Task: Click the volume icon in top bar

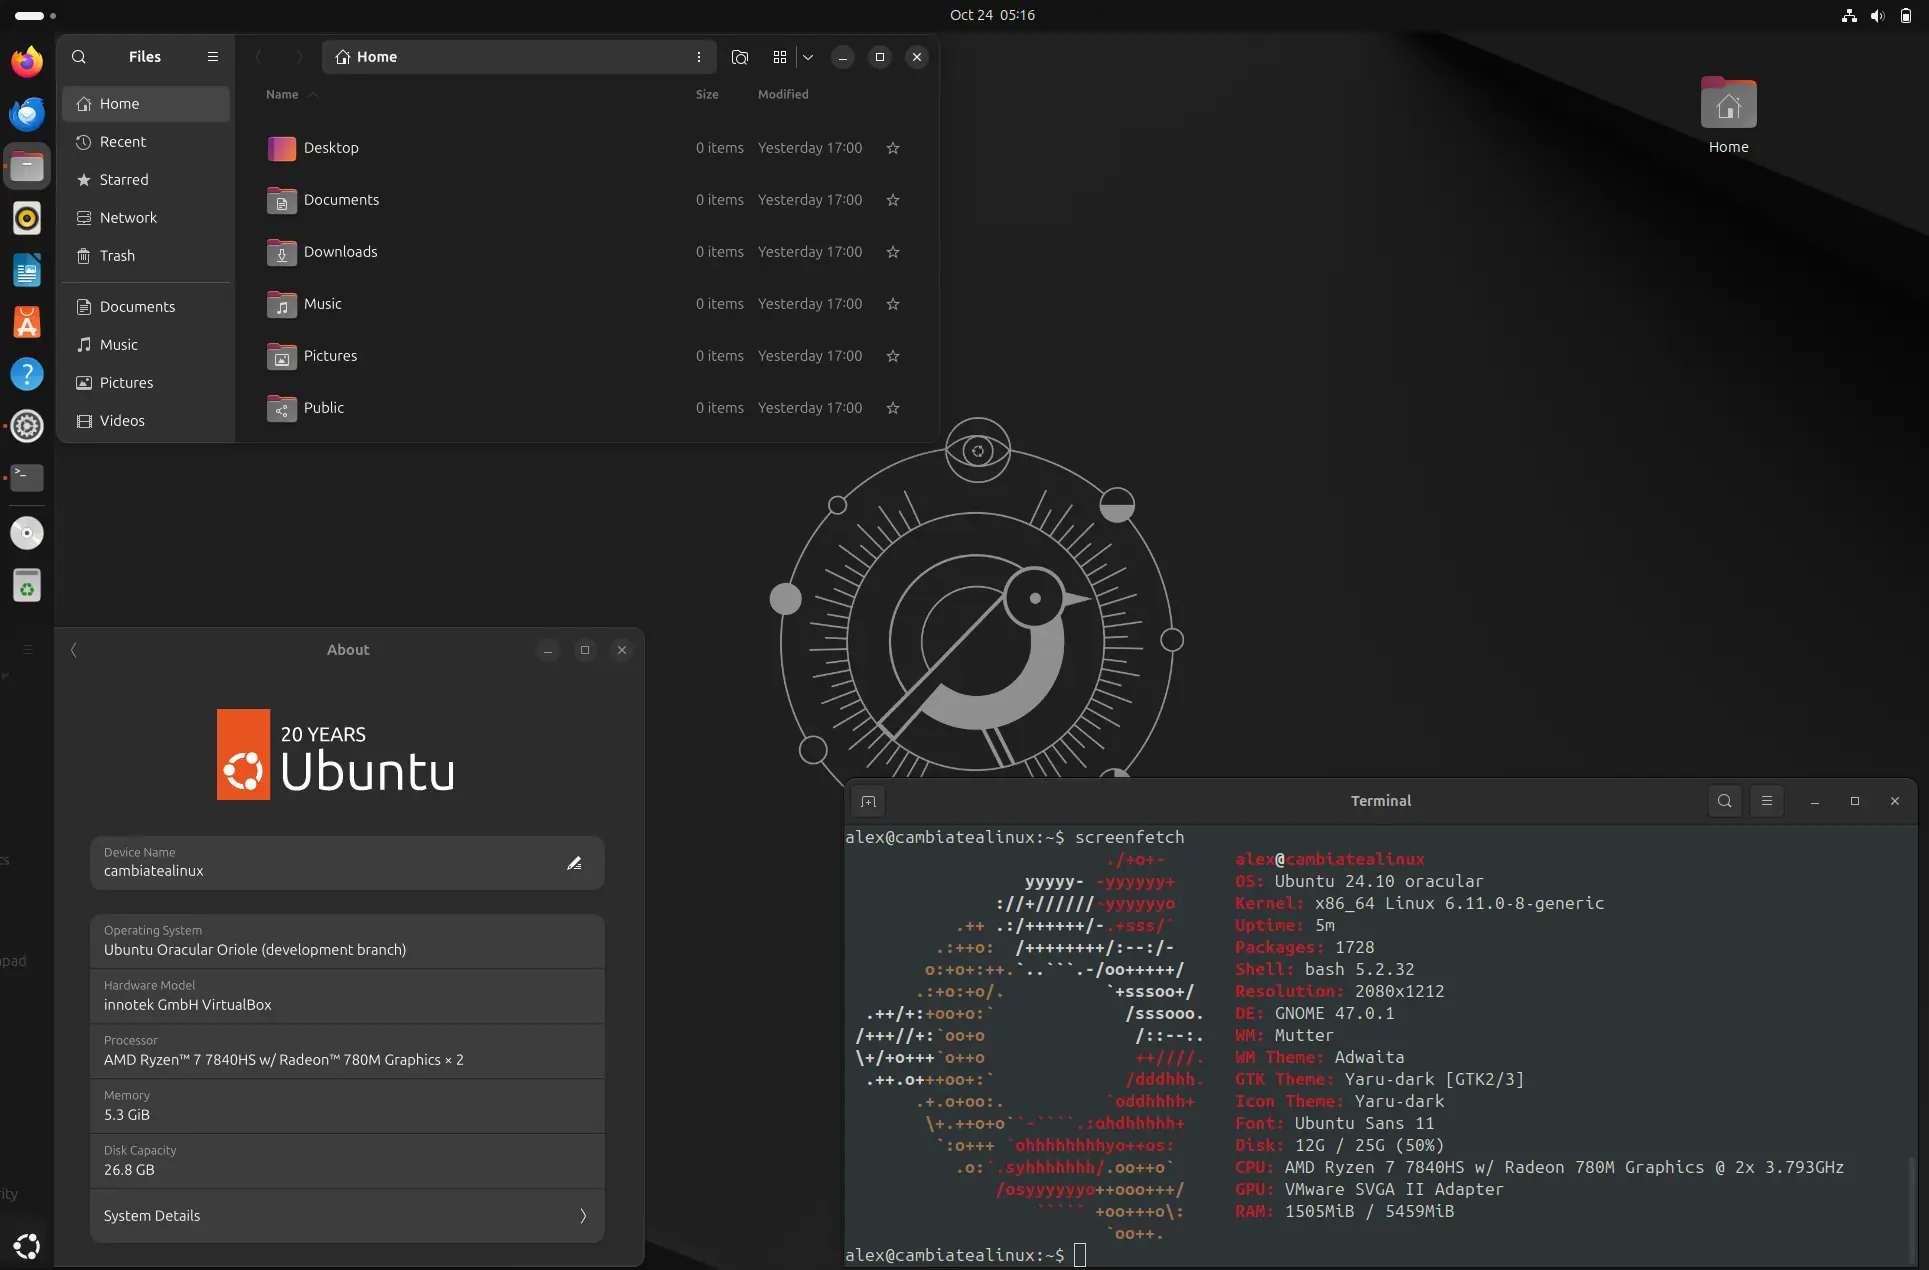Action: [1877, 15]
